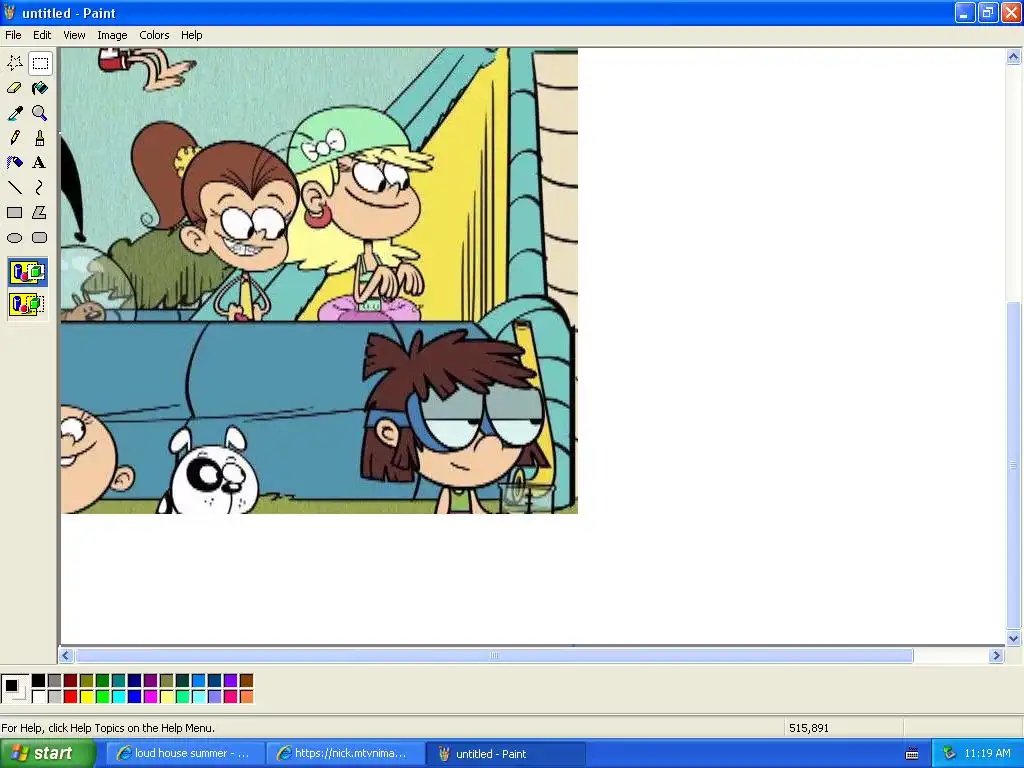1024x768 pixels.
Task: Pick the magenta swatch
Action: 150,697
